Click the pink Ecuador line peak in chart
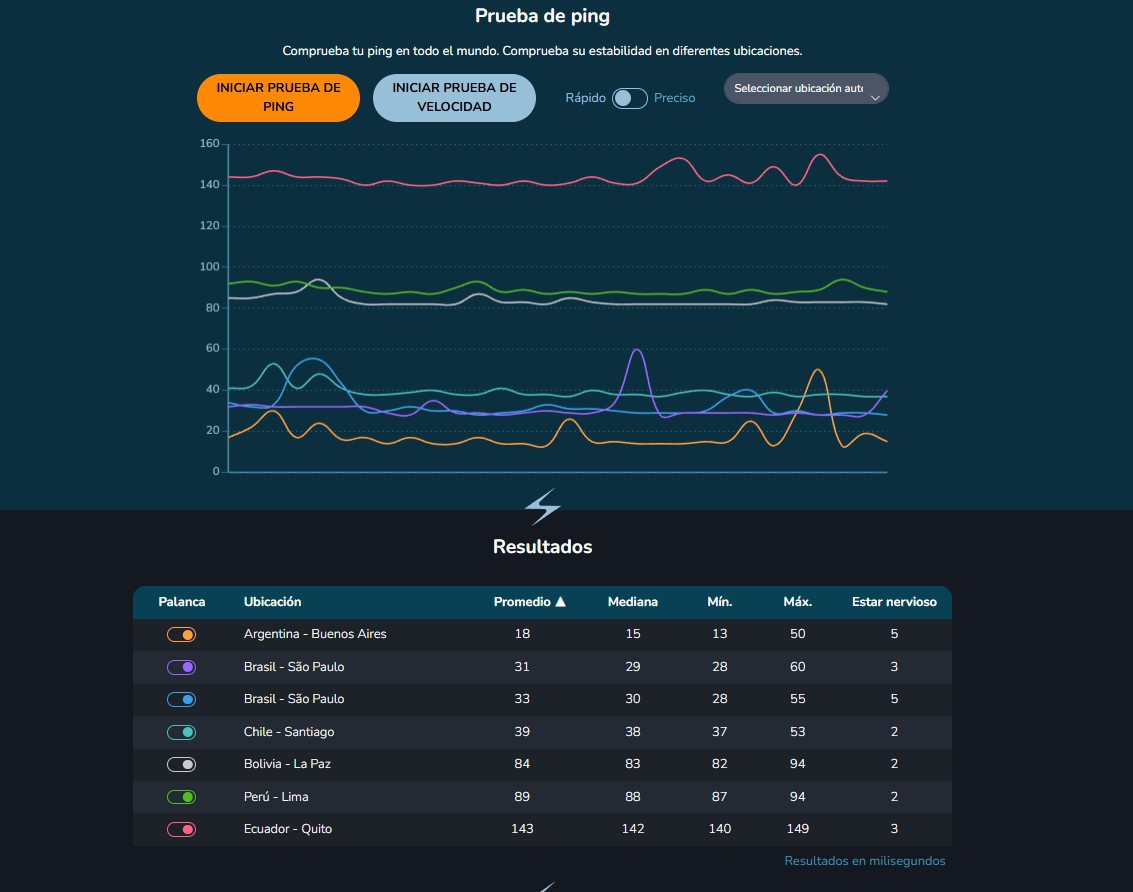The height and width of the screenshot is (892, 1133). pos(820,155)
